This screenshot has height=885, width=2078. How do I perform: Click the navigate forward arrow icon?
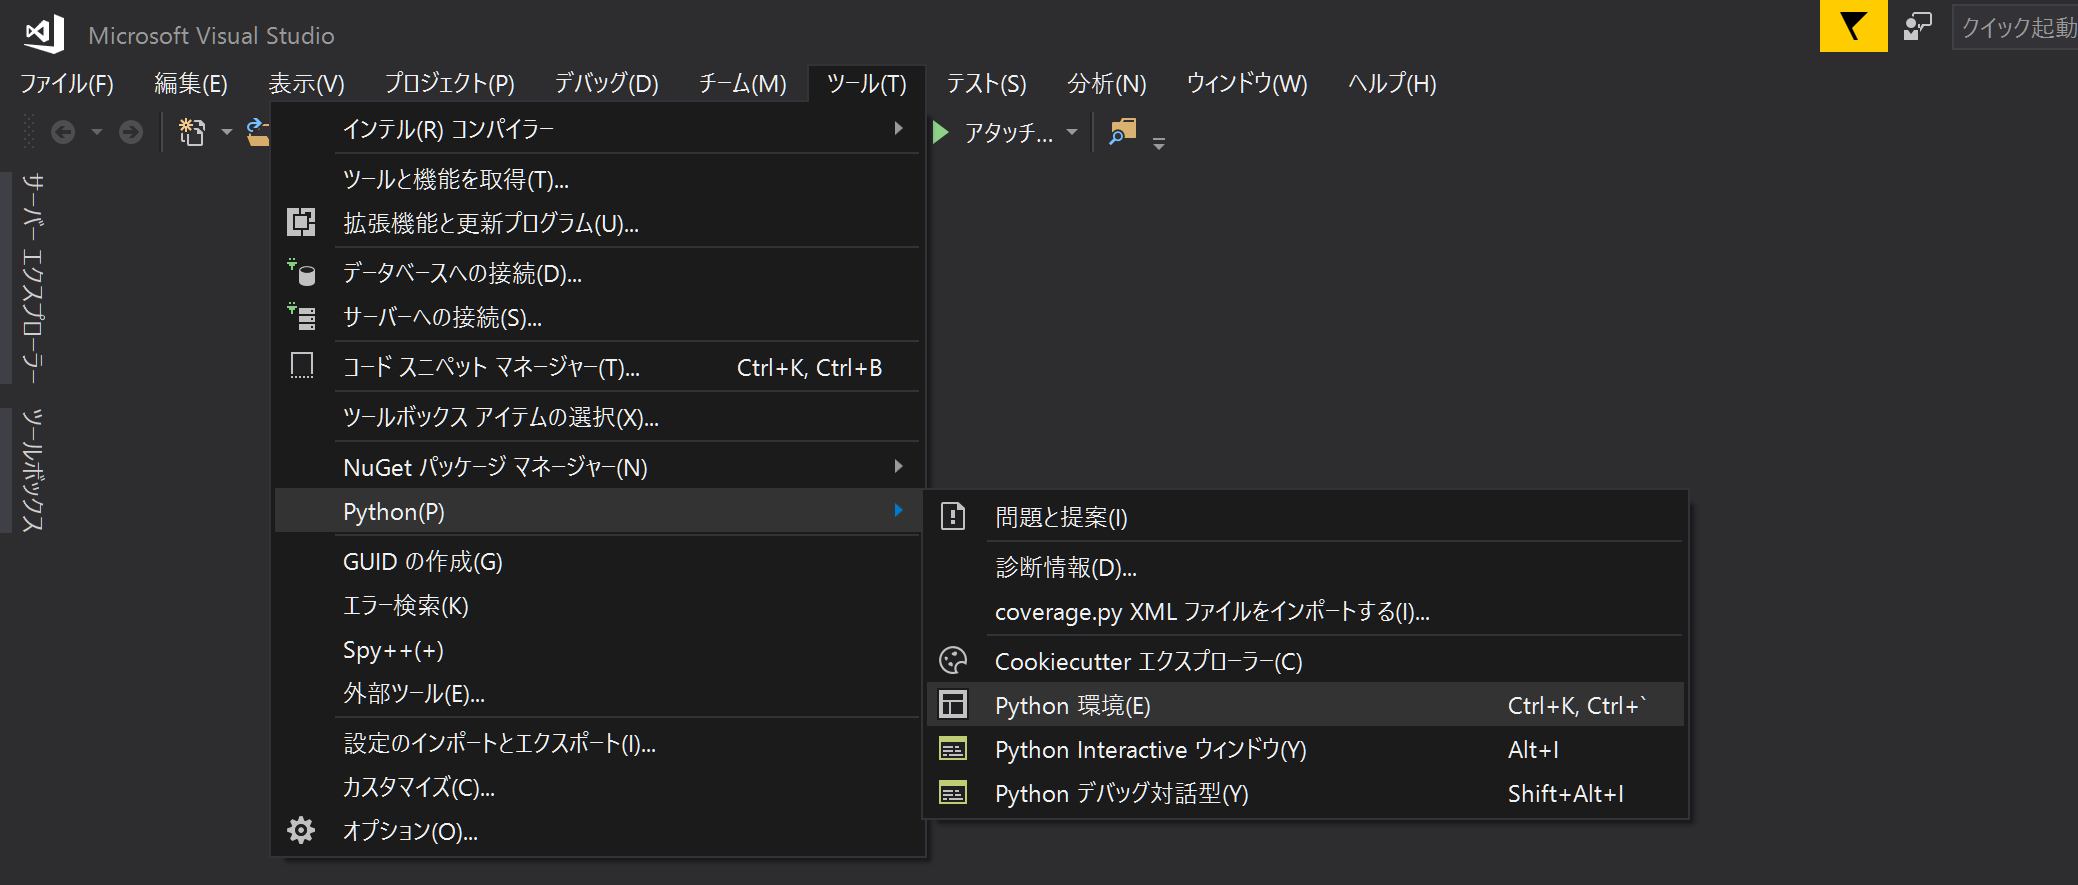pos(131,132)
